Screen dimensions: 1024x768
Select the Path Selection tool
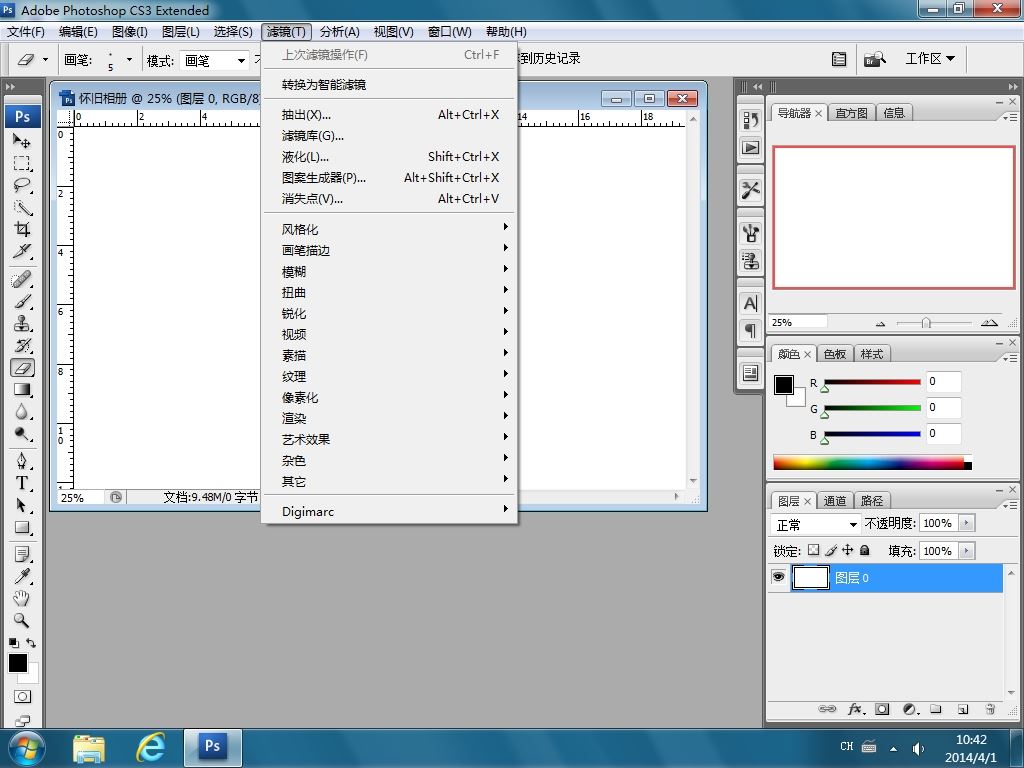pyautogui.click(x=22, y=505)
